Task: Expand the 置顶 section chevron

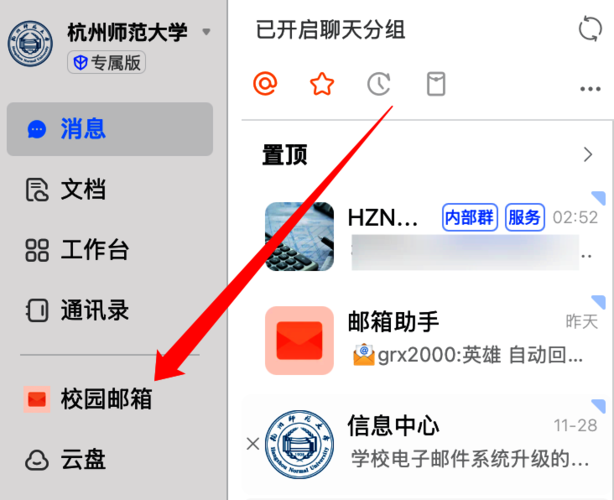Action: [588, 155]
